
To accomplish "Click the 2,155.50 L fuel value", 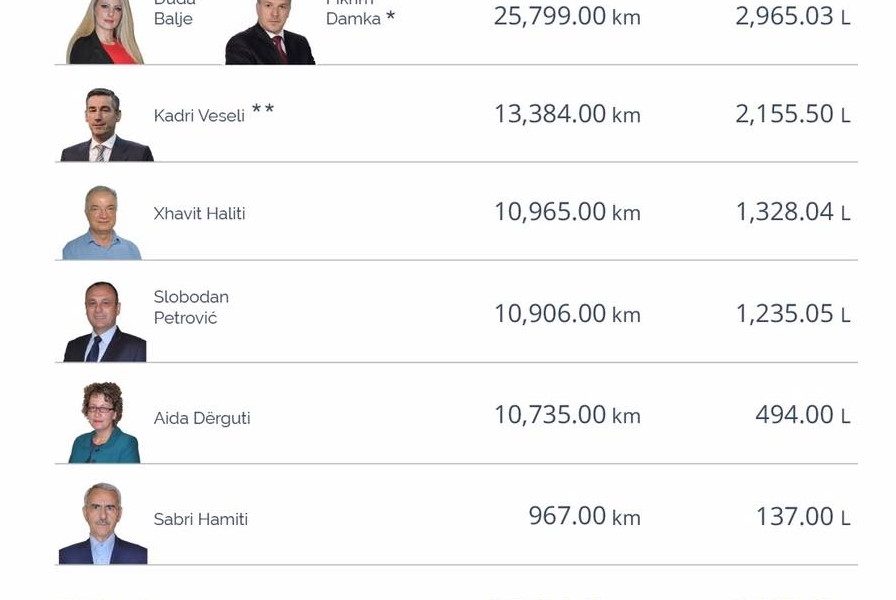I will pos(793,114).
